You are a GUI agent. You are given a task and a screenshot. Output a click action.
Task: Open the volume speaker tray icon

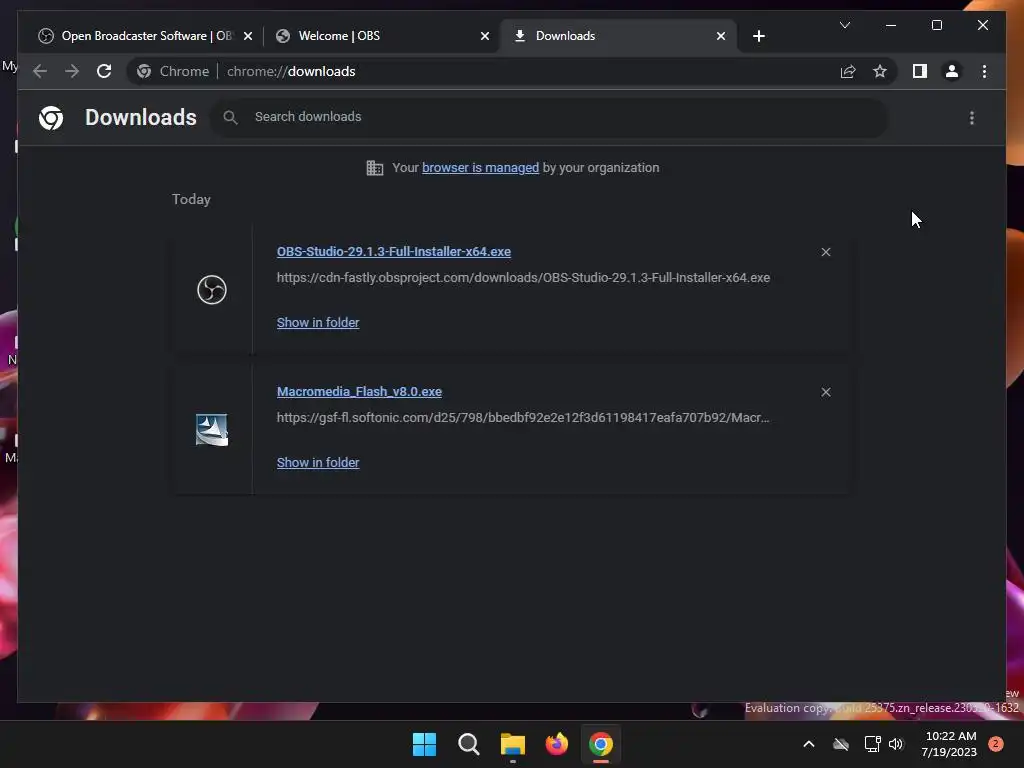895,744
